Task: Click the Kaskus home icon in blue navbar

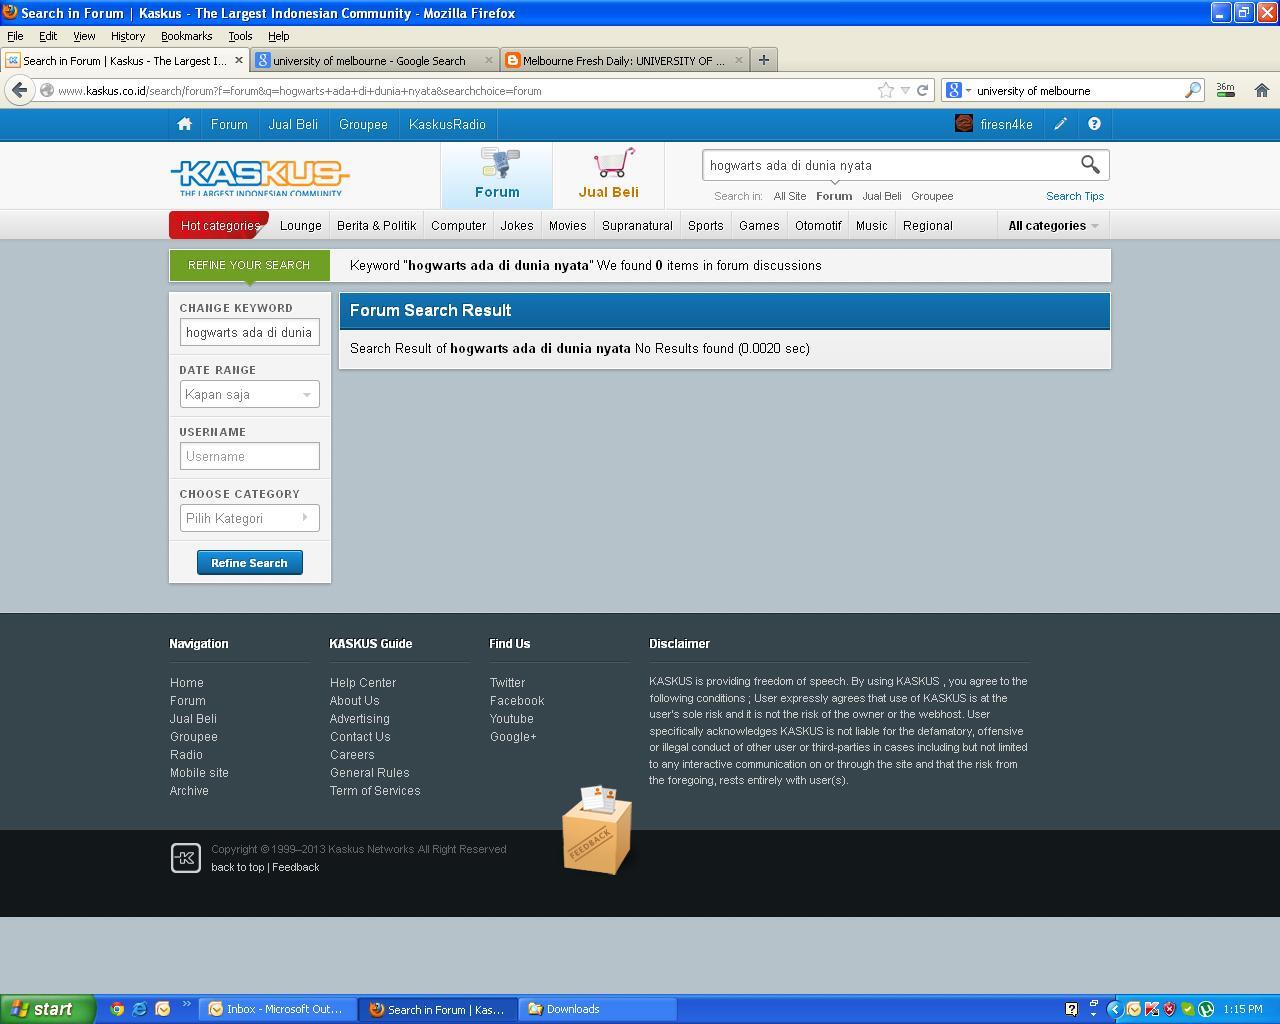Action: [x=184, y=124]
